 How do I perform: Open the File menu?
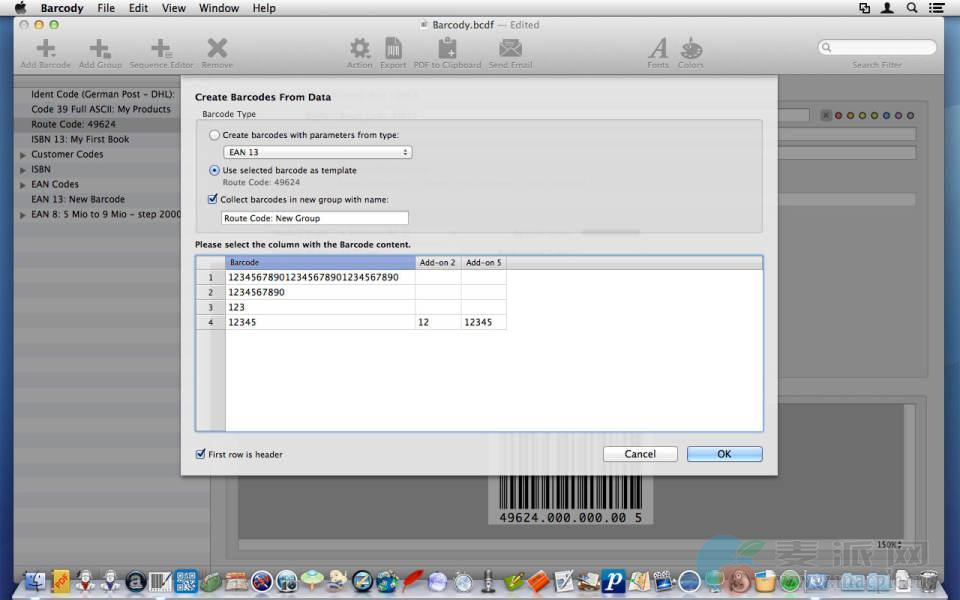click(106, 8)
